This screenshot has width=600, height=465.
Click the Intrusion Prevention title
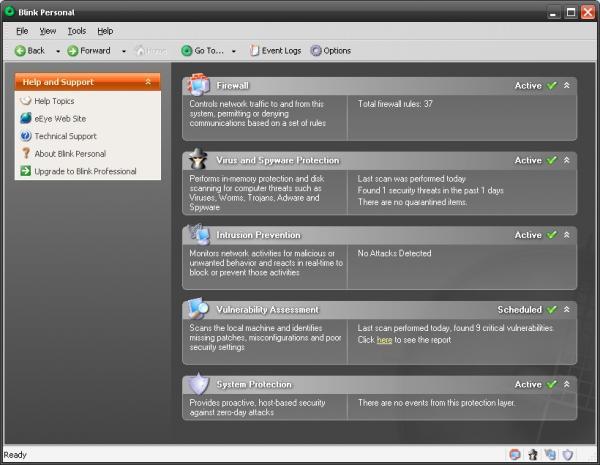pyautogui.click(x=258, y=235)
